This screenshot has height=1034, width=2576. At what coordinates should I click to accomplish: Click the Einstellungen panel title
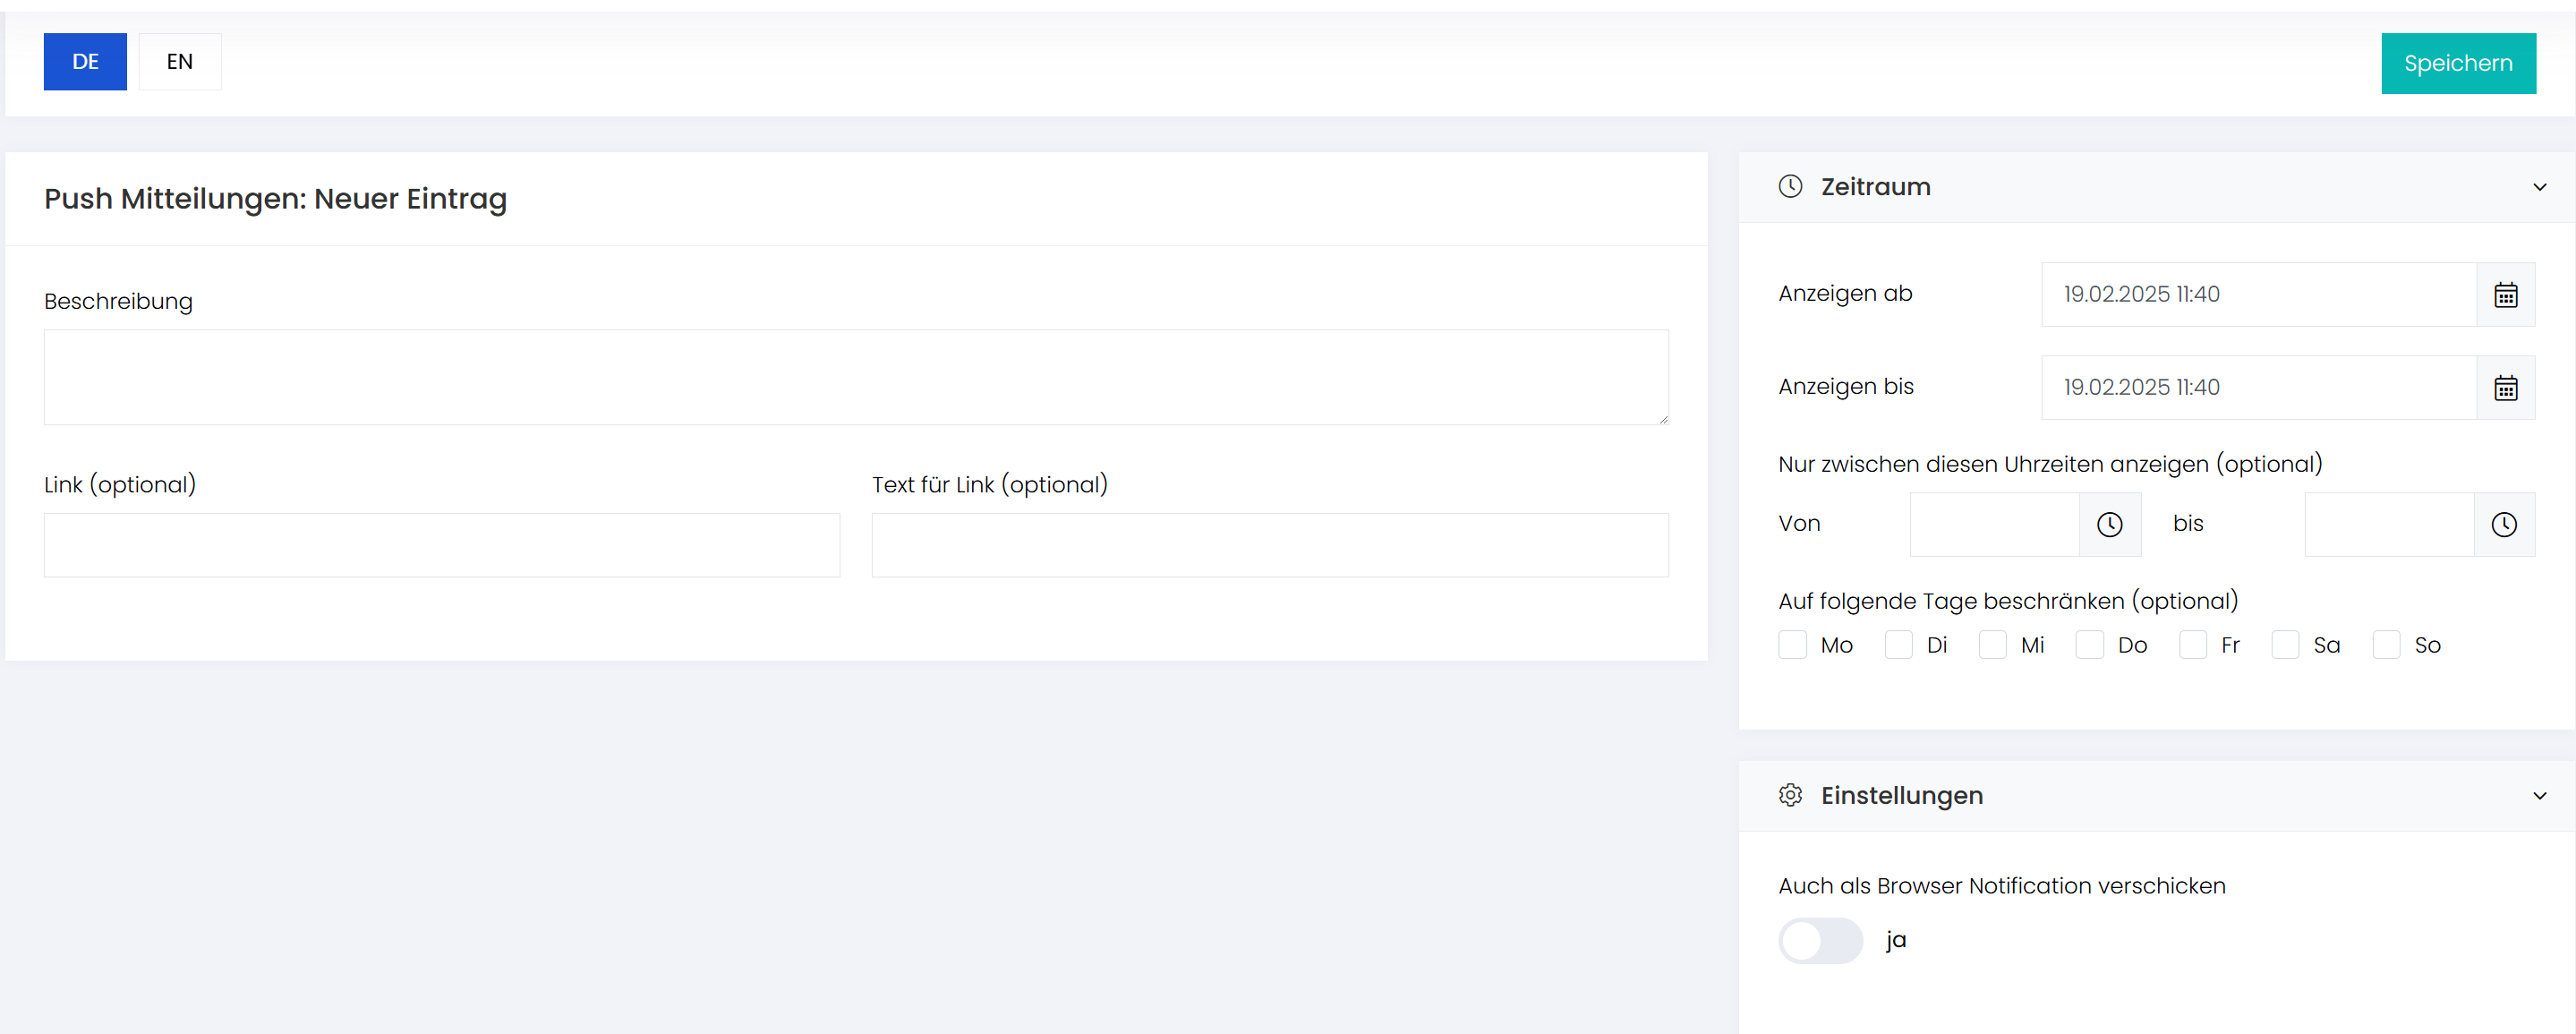pyautogui.click(x=1902, y=796)
